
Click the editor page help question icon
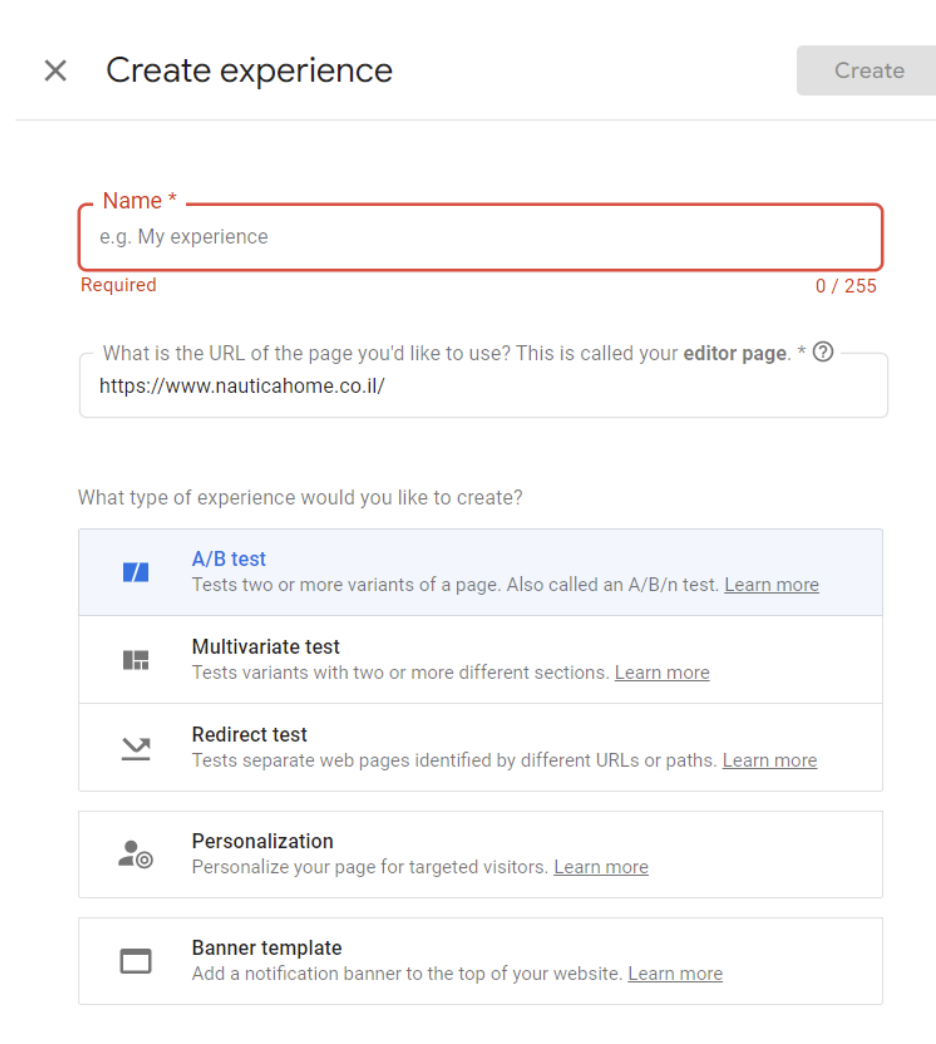pyautogui.click(x=823, y=352)
